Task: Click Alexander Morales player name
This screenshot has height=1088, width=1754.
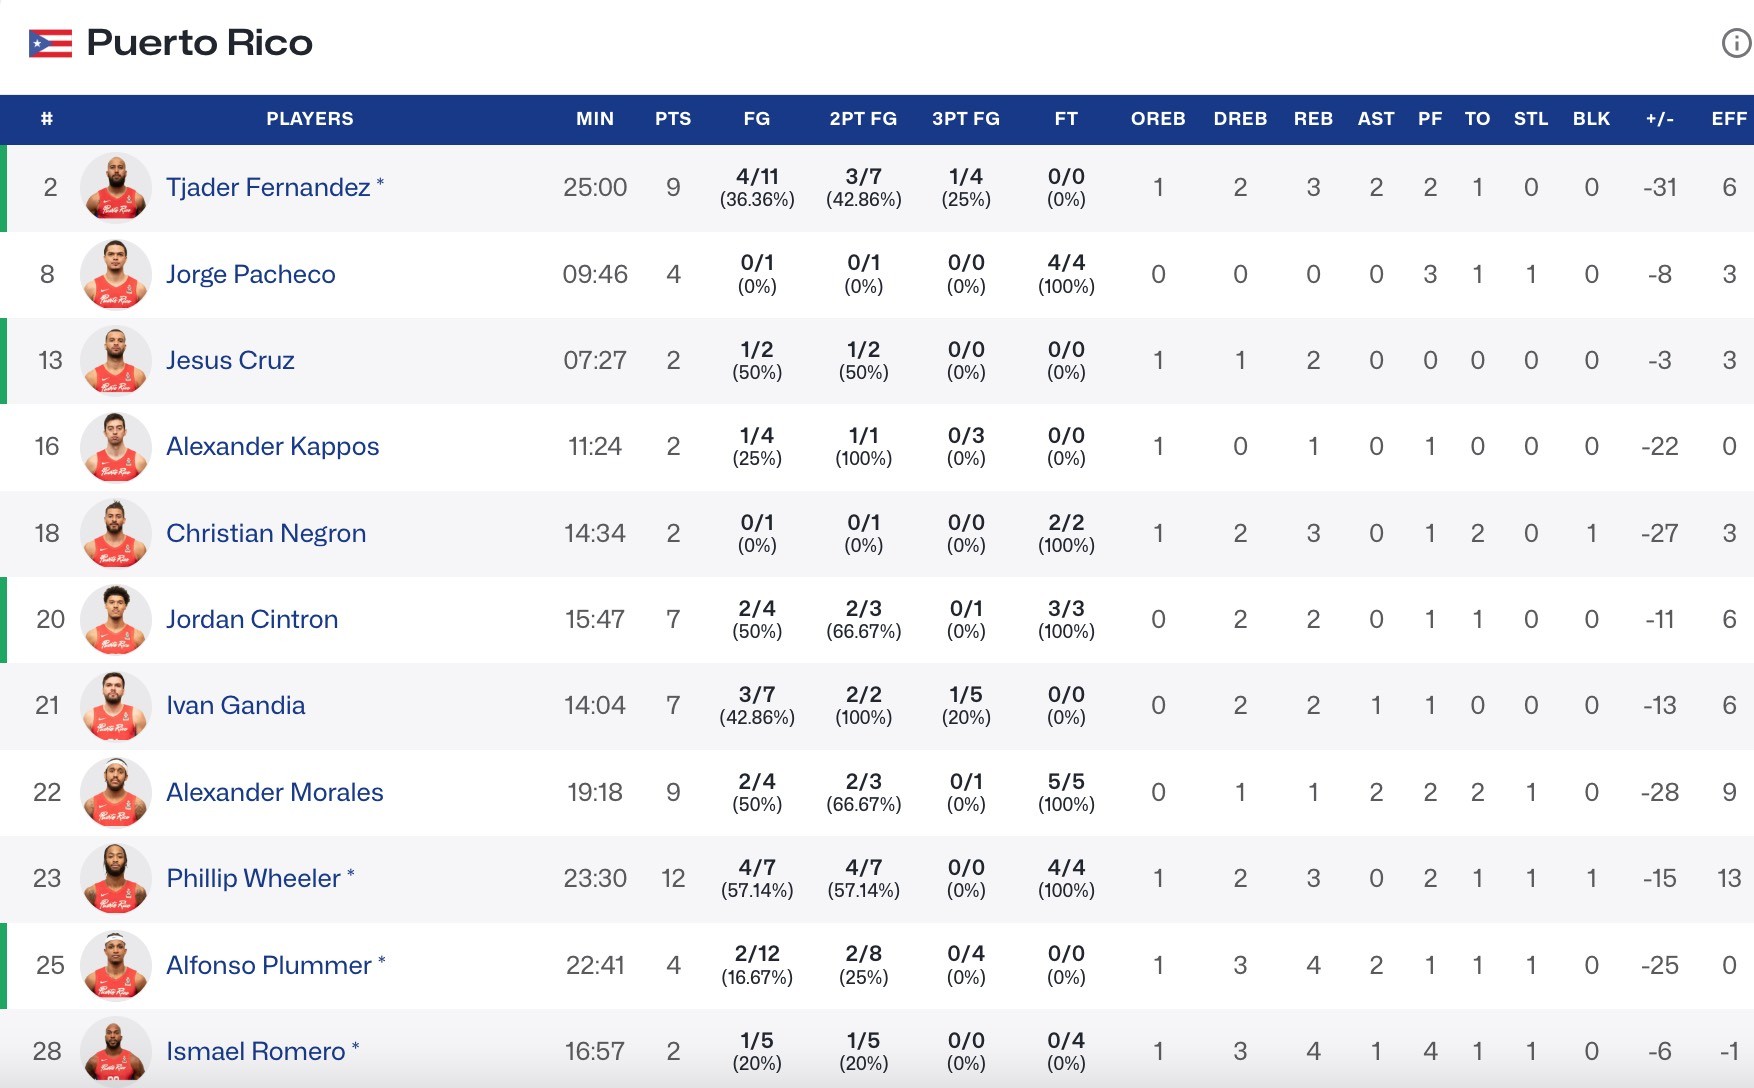Action: pyautogui.click(x=275, y=792)
